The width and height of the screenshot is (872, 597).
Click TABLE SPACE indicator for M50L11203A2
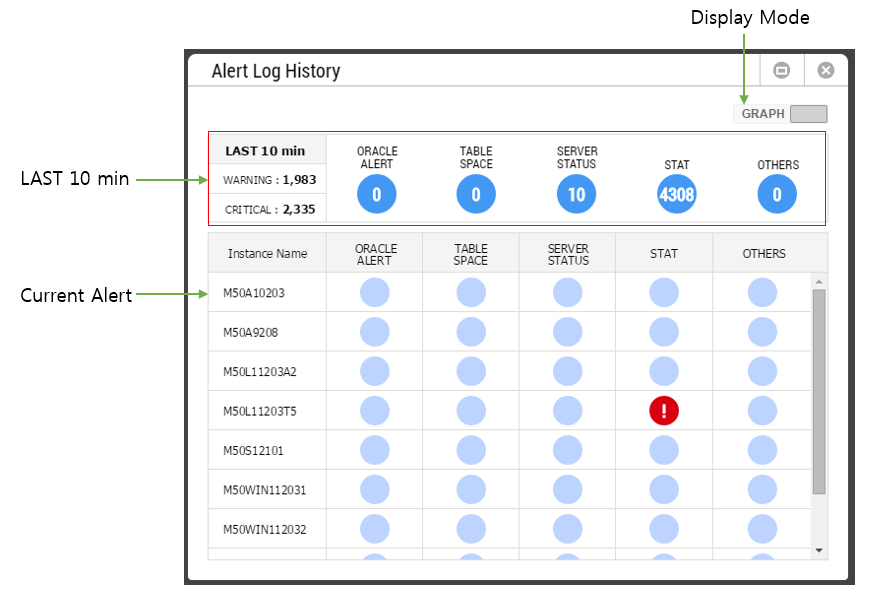coord(471,371)
